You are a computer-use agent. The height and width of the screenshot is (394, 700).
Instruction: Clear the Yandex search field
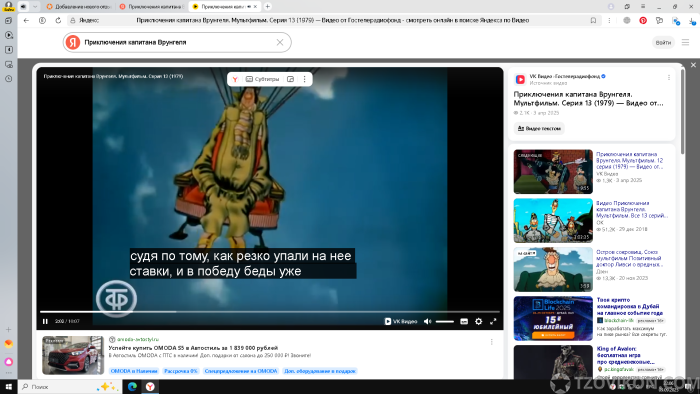click(280, 42)
